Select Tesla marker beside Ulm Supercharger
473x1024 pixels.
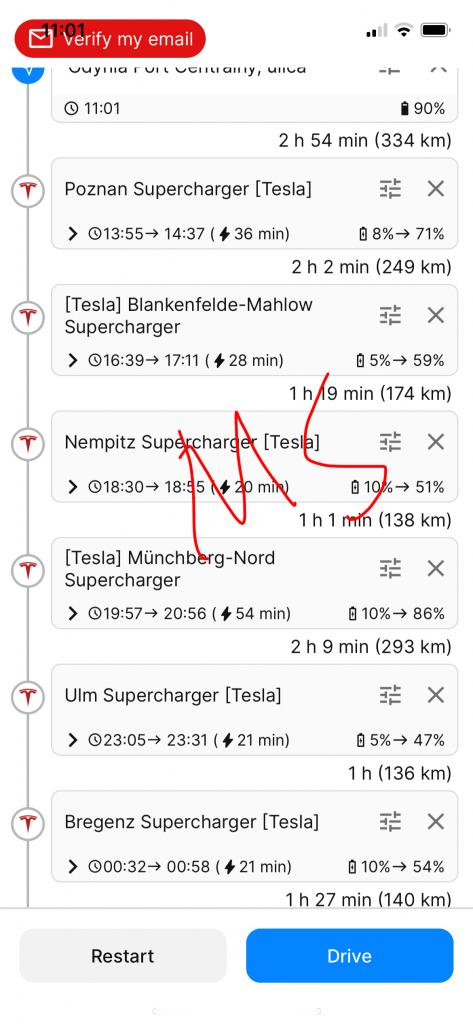pyautogui.click(x=27, y=697)
